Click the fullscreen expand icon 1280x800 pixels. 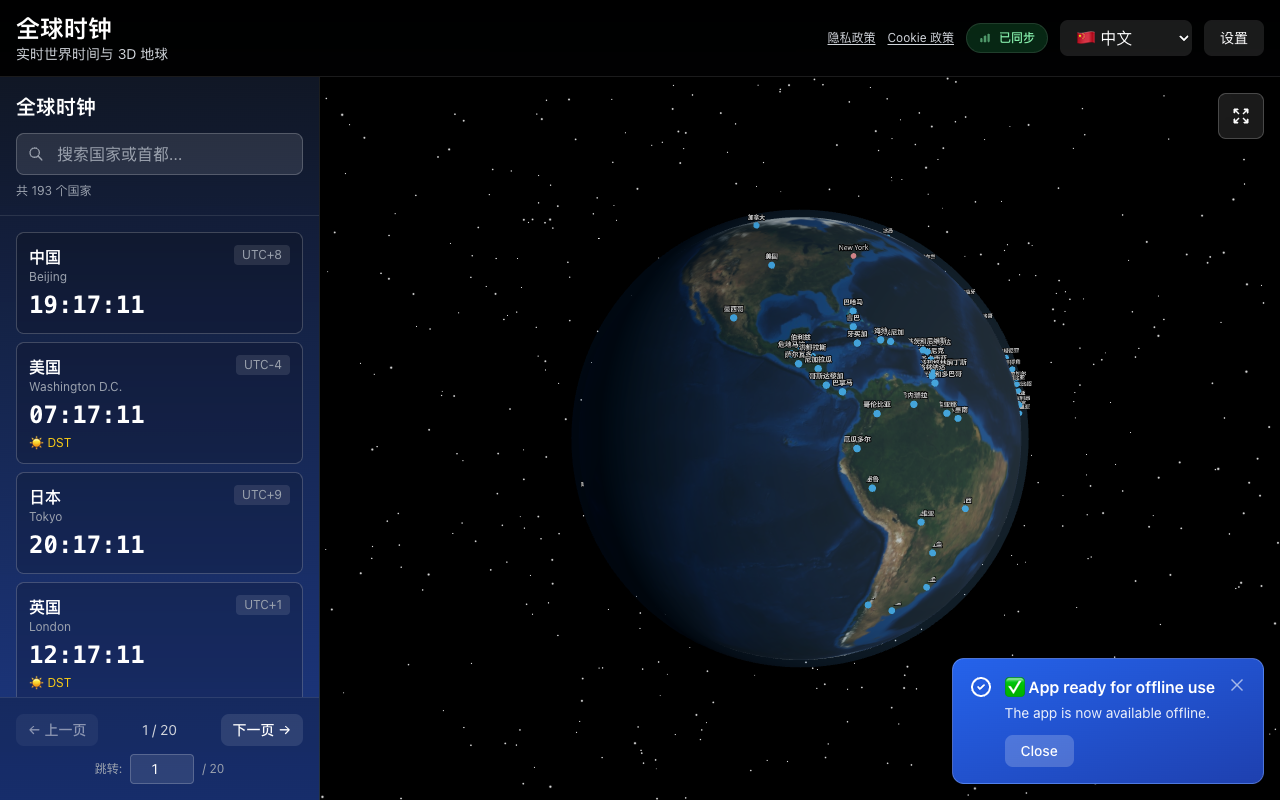1241,116
